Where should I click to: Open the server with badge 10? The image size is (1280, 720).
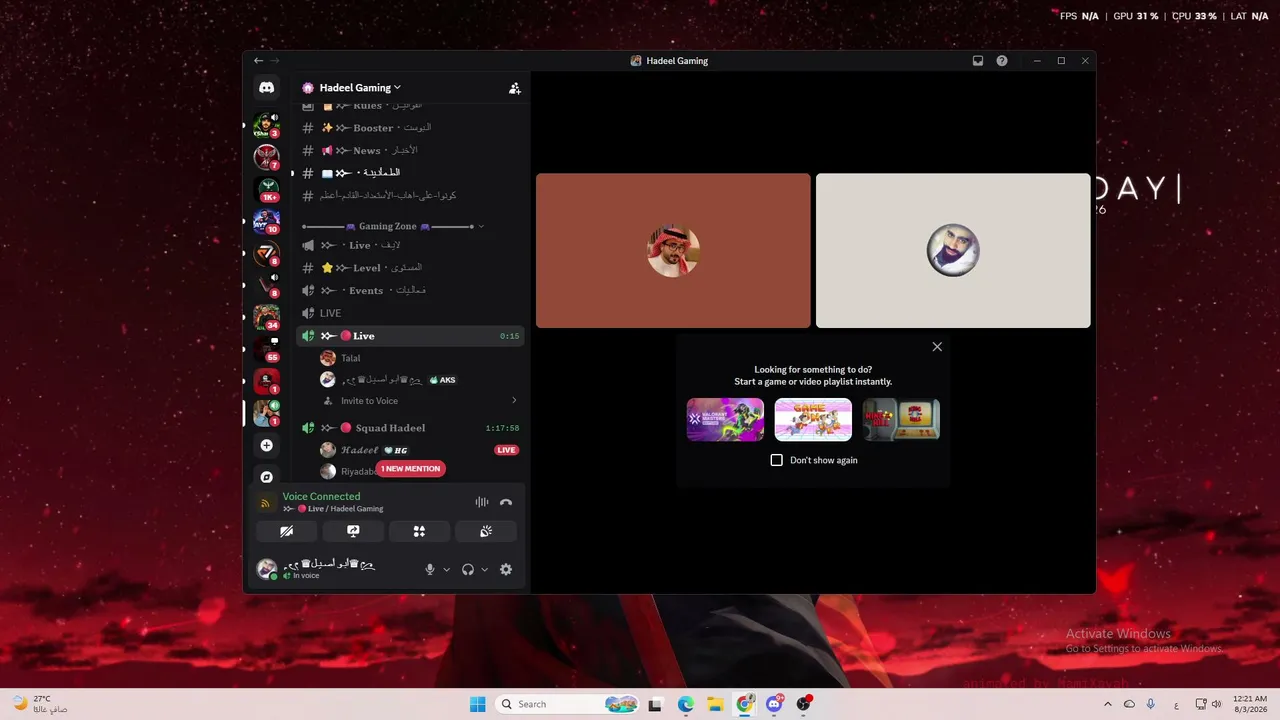point(266,220)
